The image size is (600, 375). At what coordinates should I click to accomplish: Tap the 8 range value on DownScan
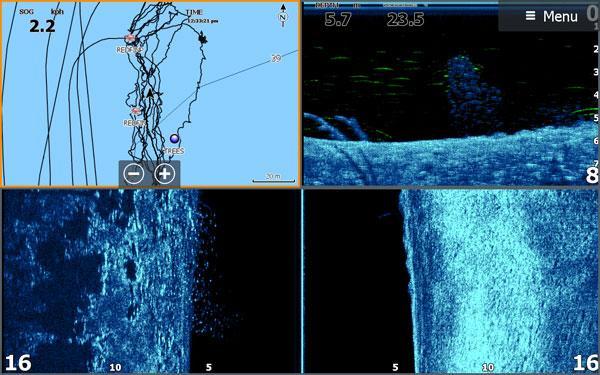tap(592, 175)
